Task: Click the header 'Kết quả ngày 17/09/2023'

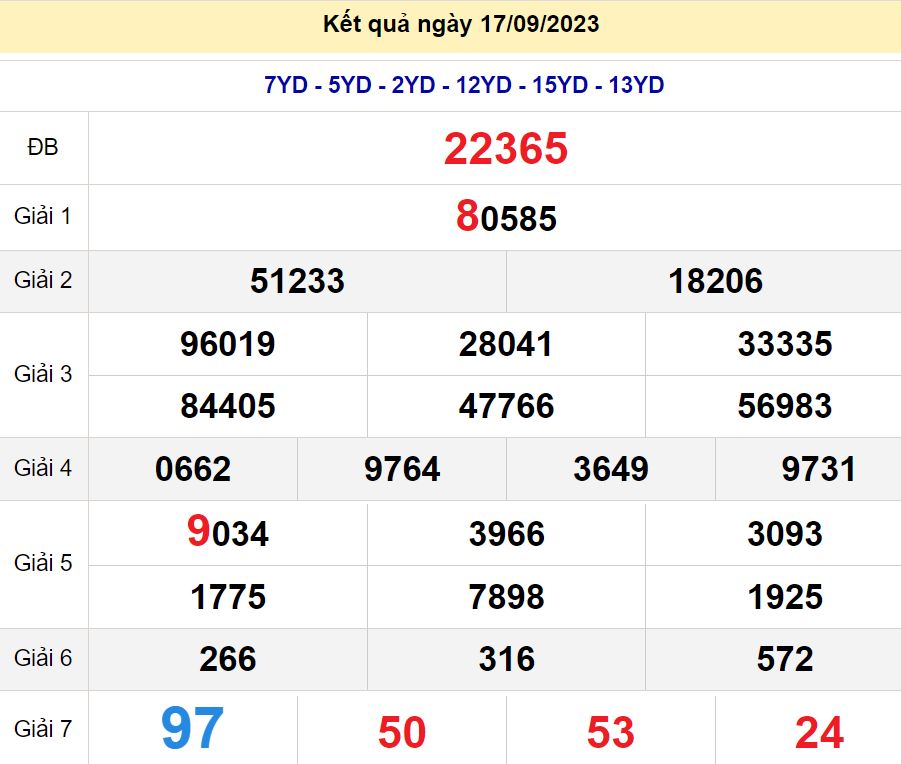Action: [461, 25]
